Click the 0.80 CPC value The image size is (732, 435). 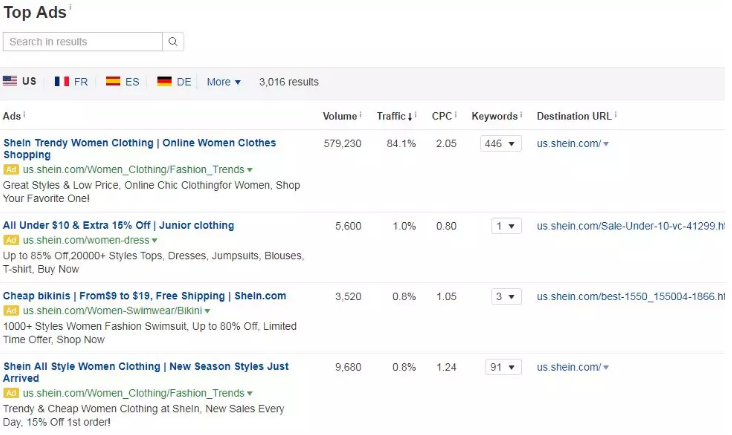click(446, 226)
